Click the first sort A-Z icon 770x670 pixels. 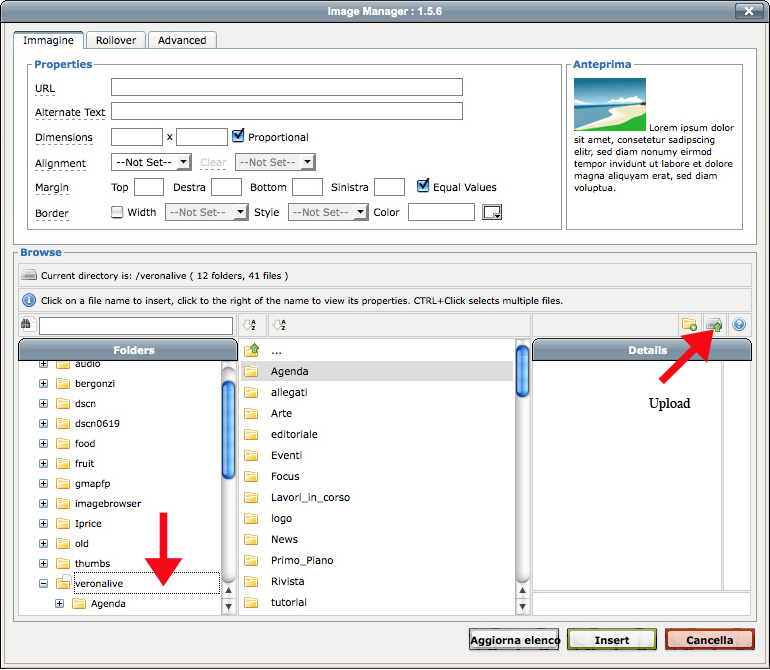(249, 325)
